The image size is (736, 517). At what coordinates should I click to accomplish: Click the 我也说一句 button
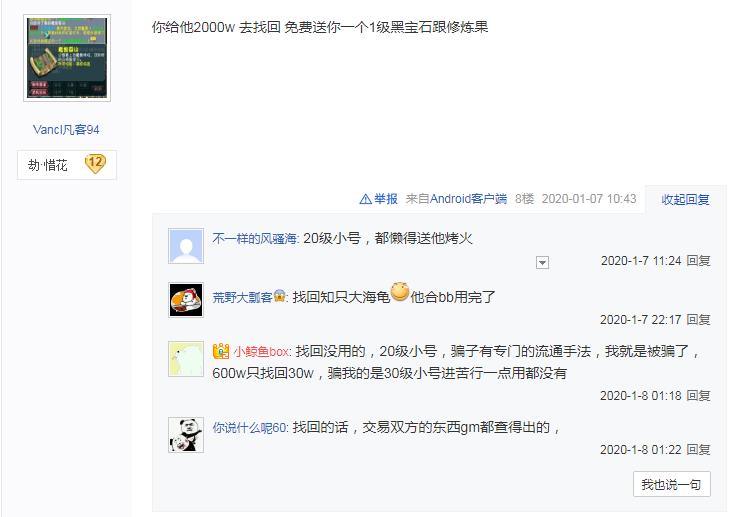point(671,484)
